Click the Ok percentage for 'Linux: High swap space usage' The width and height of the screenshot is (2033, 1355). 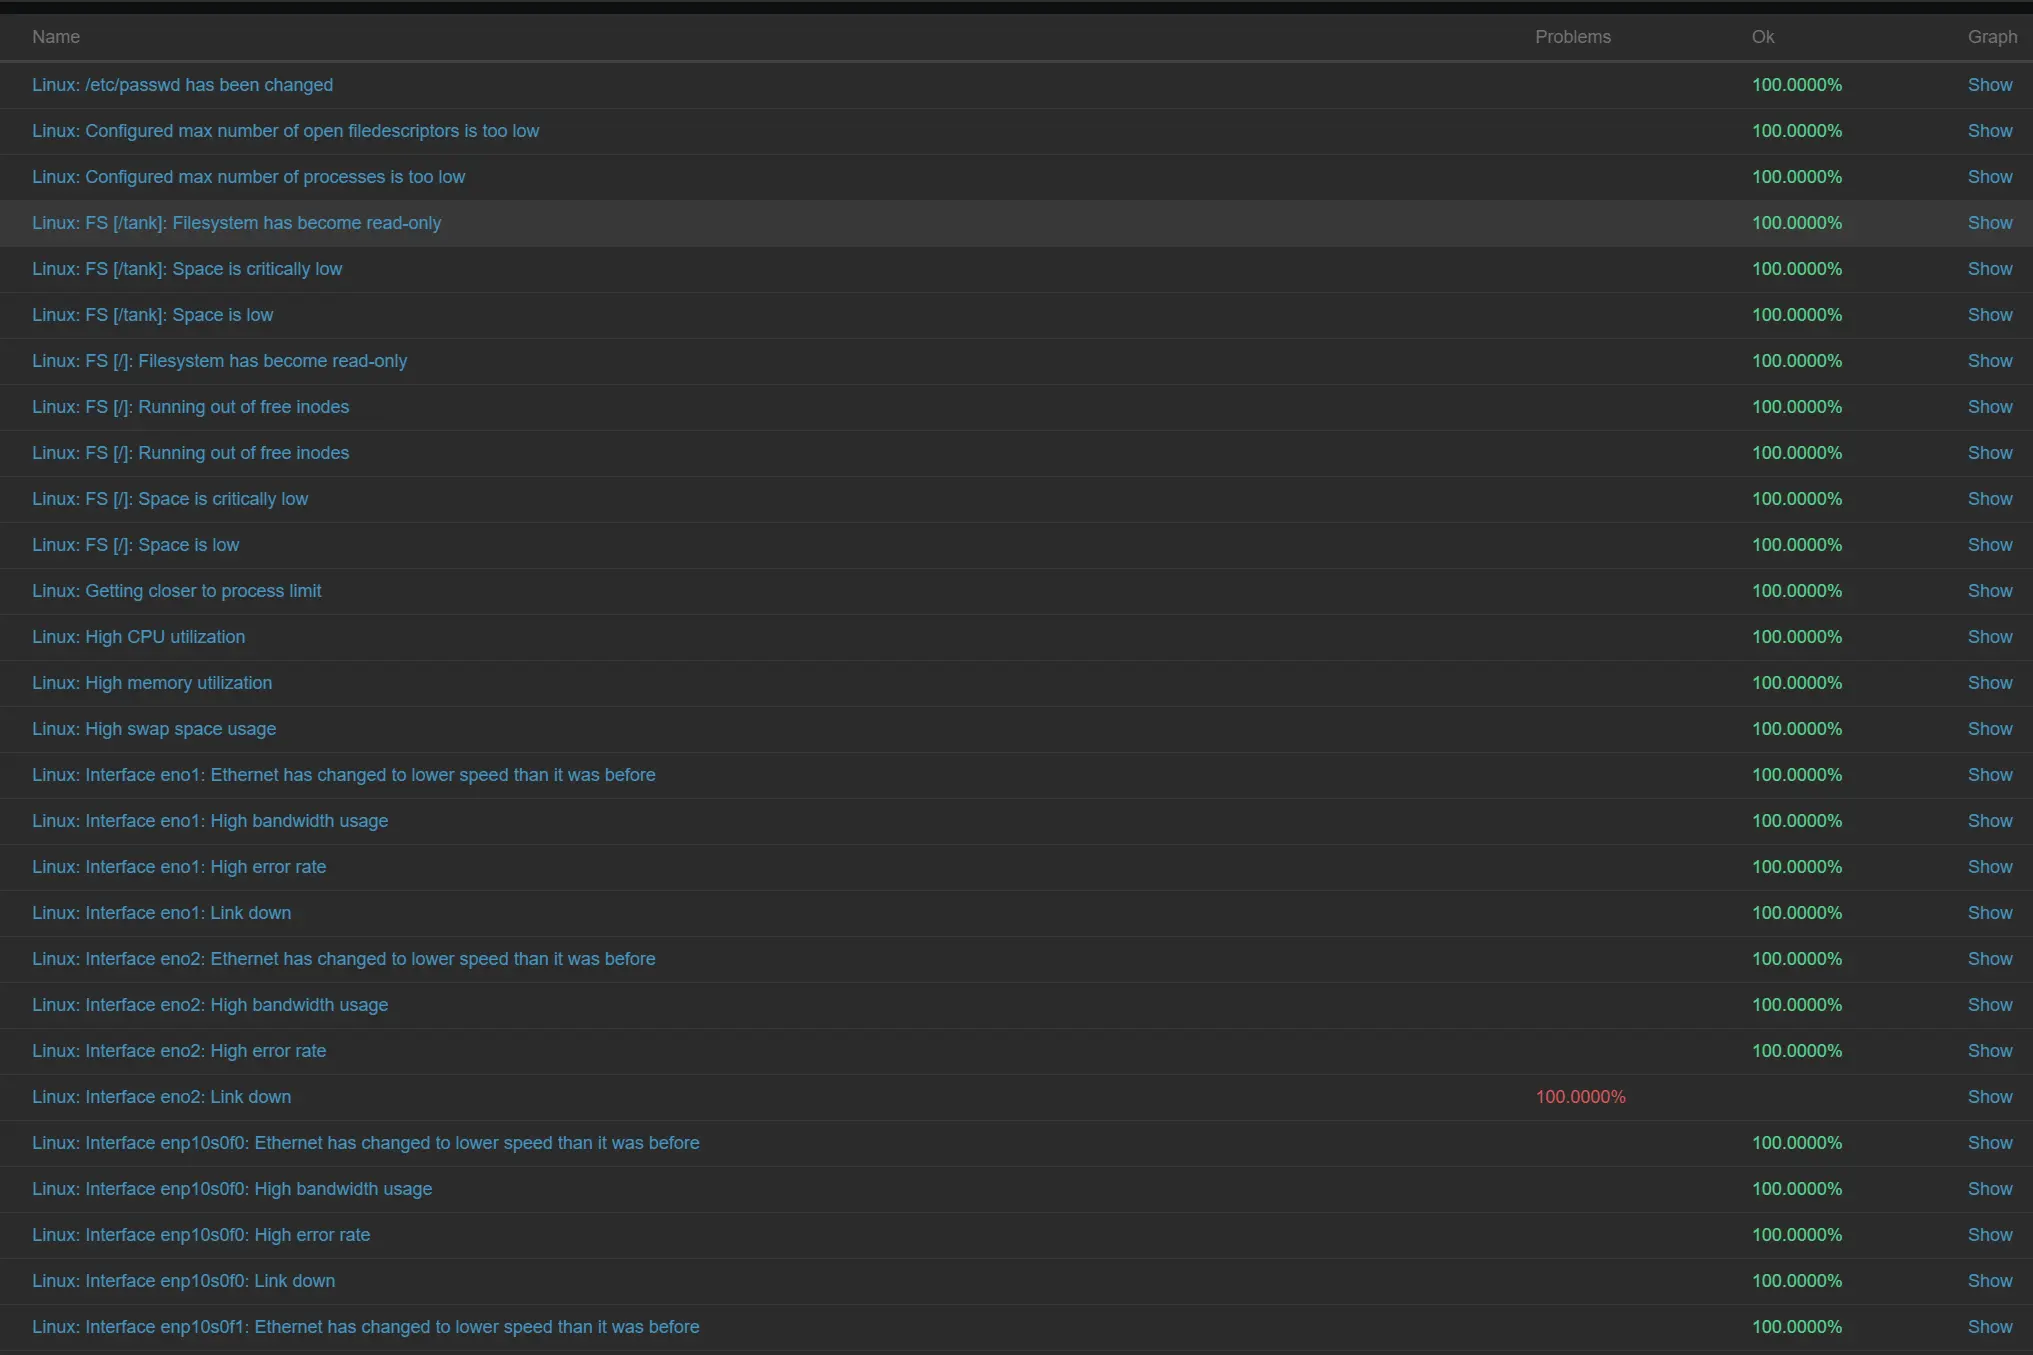(x=1796, y=728)
